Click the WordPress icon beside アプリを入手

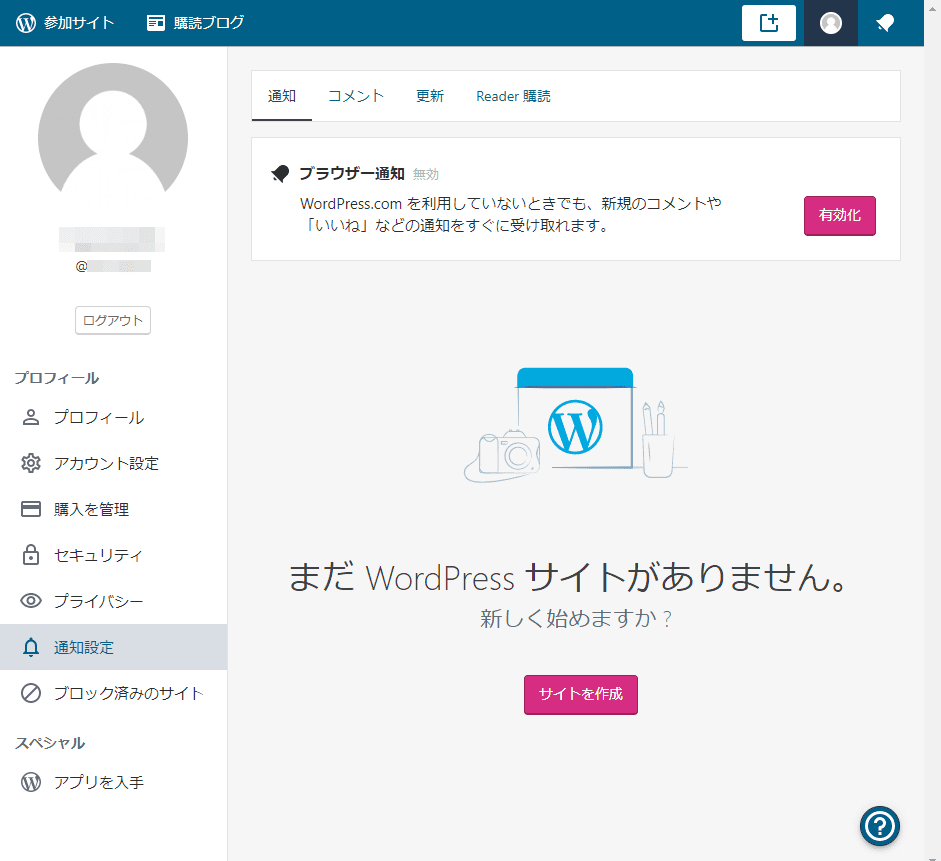click(x=31, y=782)
